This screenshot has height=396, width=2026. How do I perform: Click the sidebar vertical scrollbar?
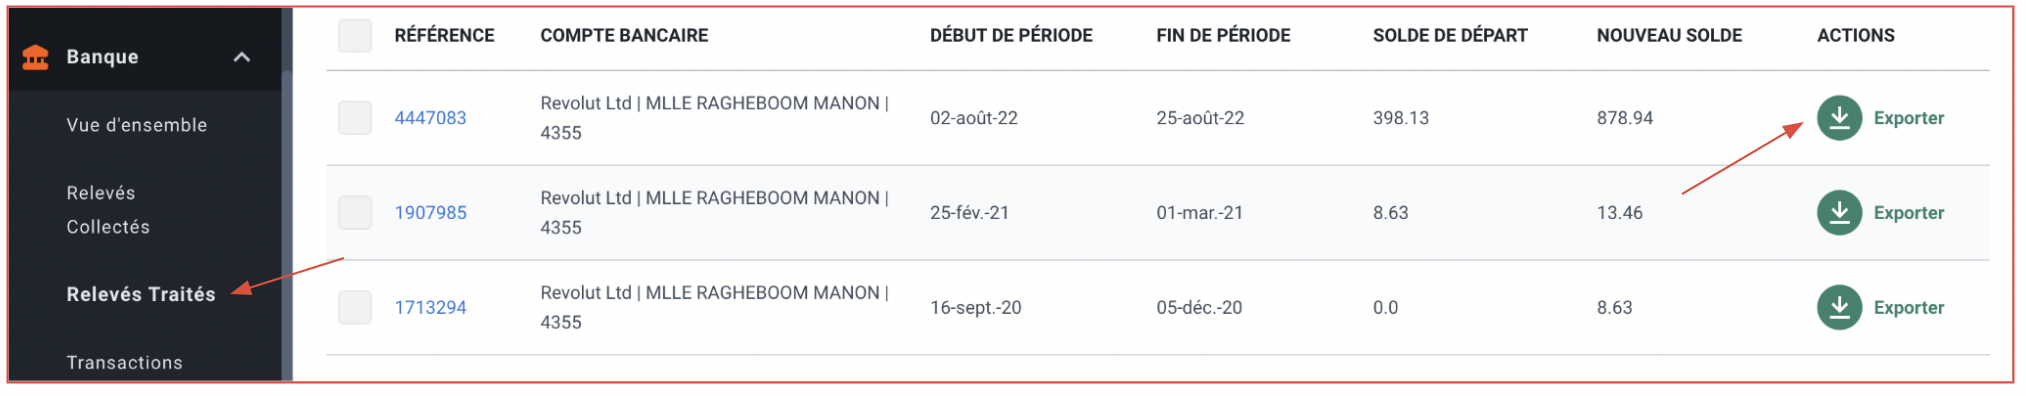287,225
